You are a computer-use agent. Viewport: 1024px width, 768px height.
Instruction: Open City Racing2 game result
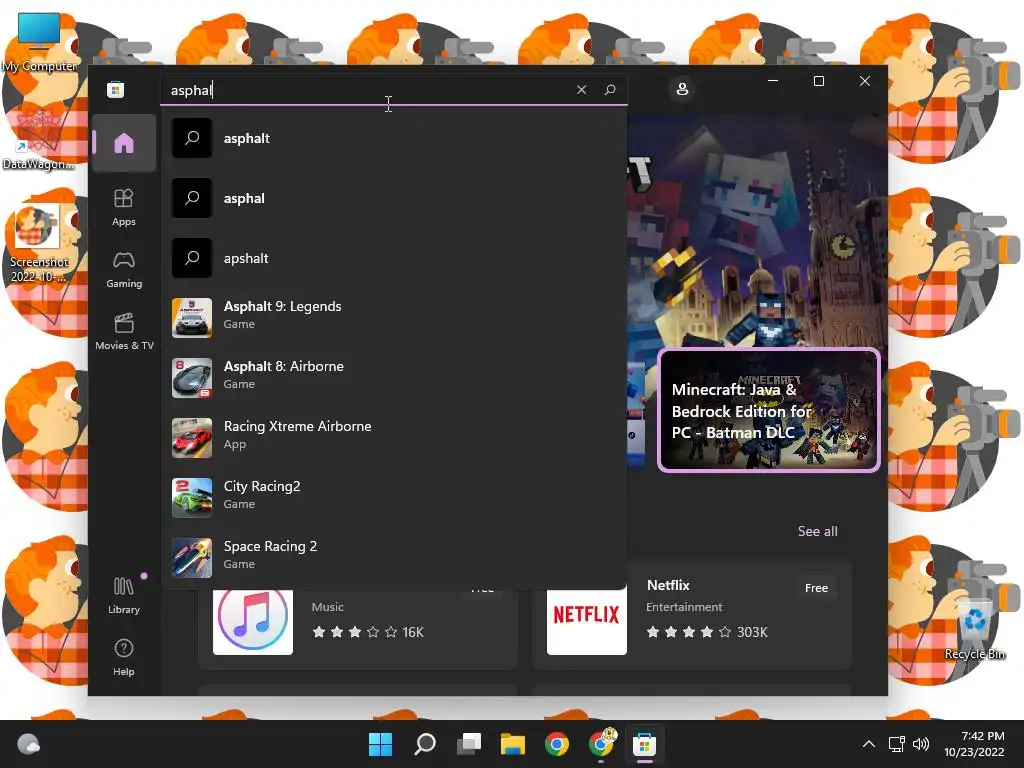pyautogui.click(x=394, y=498)
